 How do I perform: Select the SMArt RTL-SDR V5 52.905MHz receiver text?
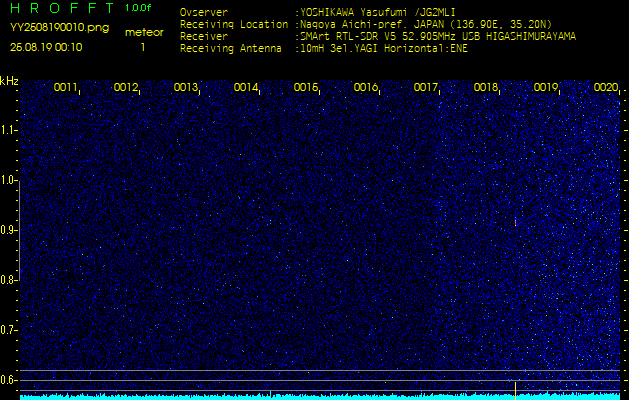coord(378,37)
